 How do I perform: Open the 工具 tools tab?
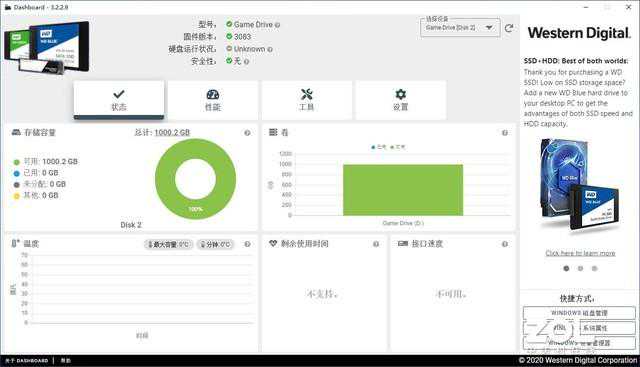click(x=307, y=100)
